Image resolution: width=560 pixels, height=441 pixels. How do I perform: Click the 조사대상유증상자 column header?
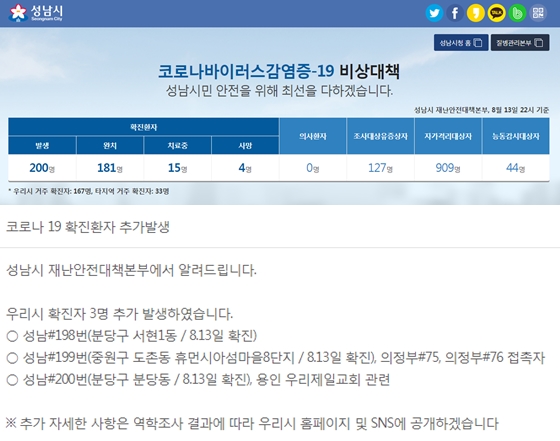[380, 136]
